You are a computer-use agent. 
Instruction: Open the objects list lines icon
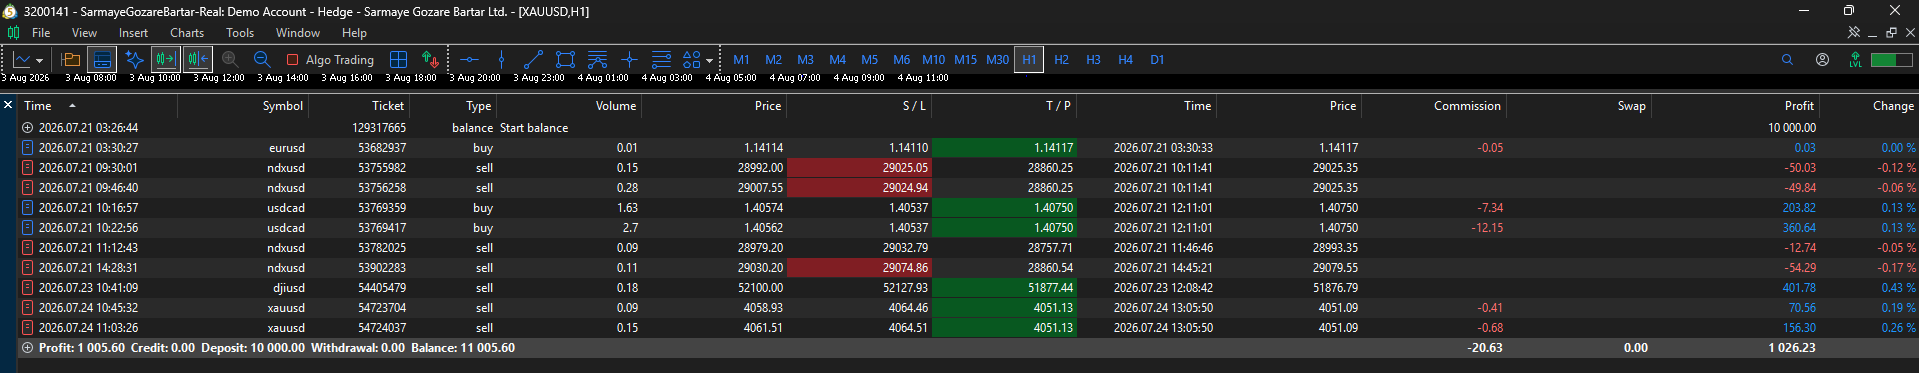tap(661, 60)
